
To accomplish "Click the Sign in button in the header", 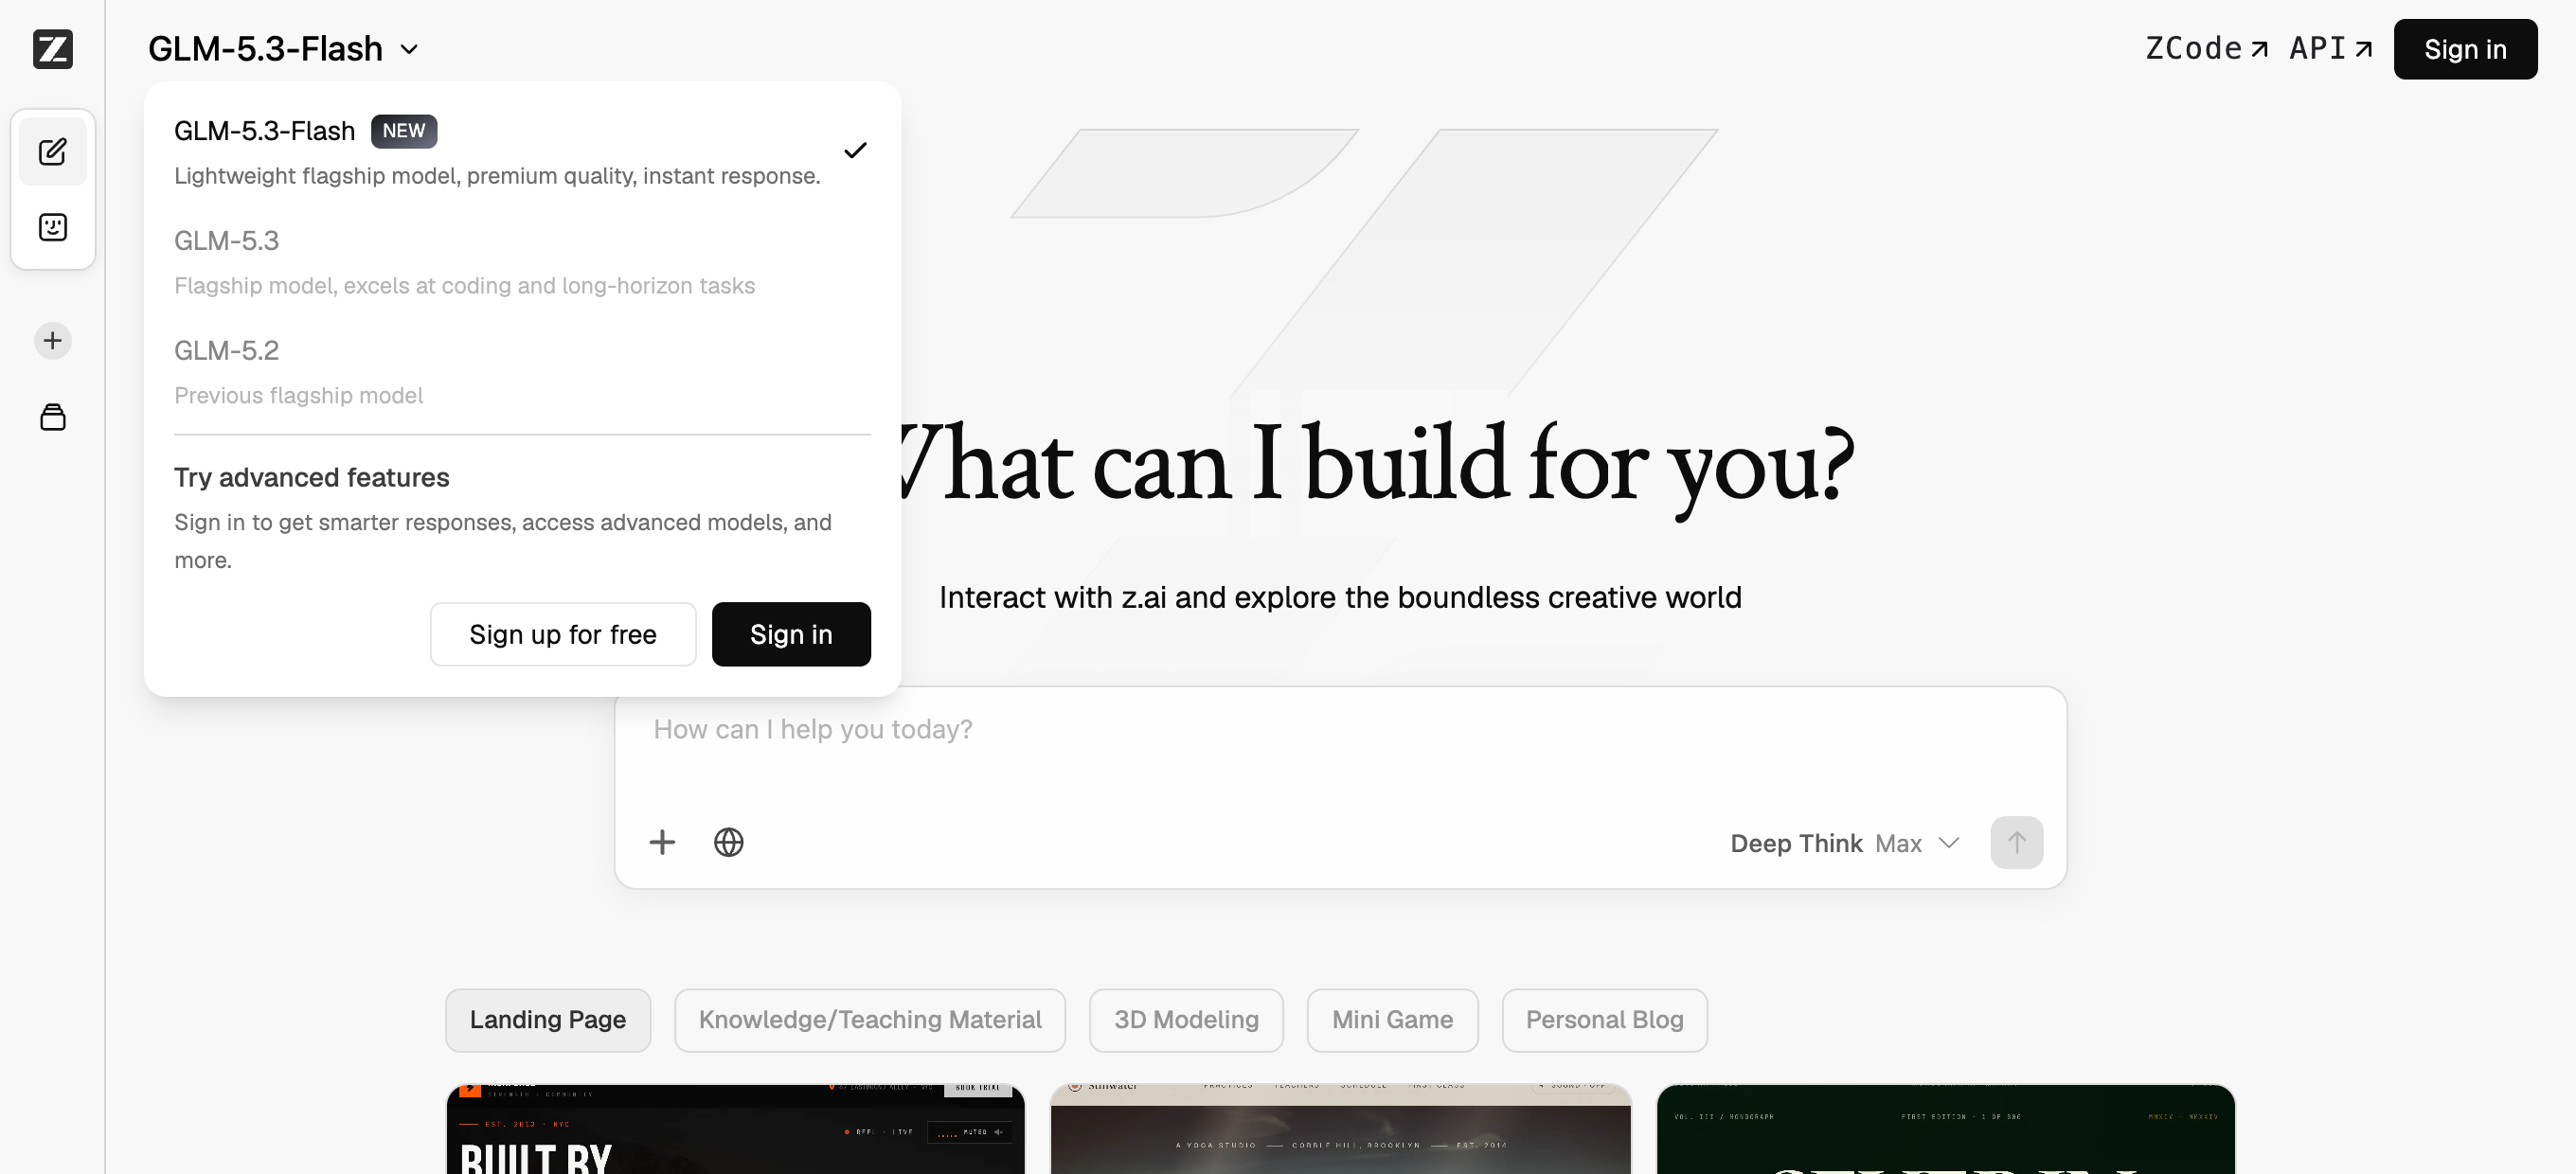I will coord(2465,49).
